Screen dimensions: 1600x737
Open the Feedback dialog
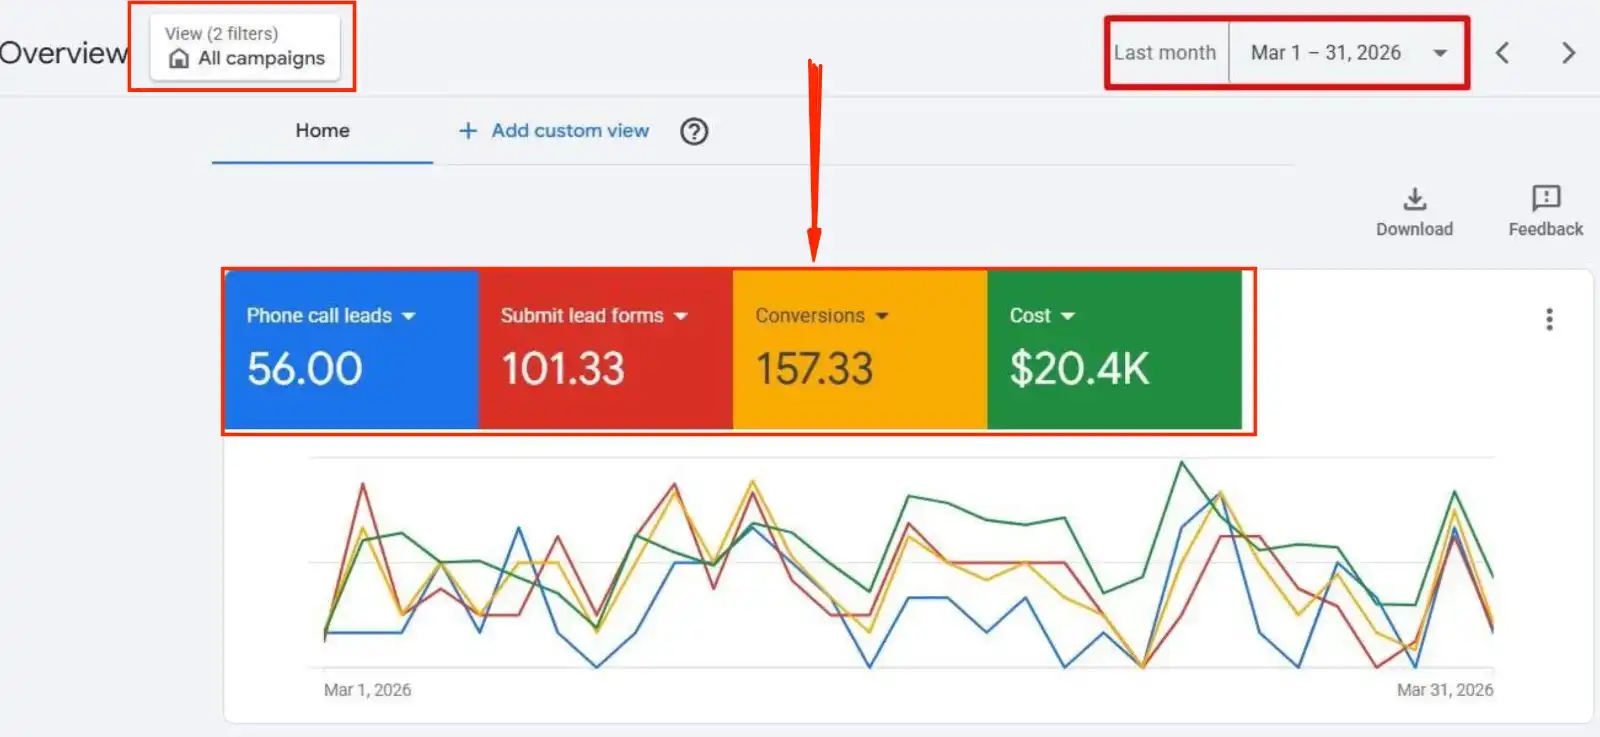[x=1546, y=212]
